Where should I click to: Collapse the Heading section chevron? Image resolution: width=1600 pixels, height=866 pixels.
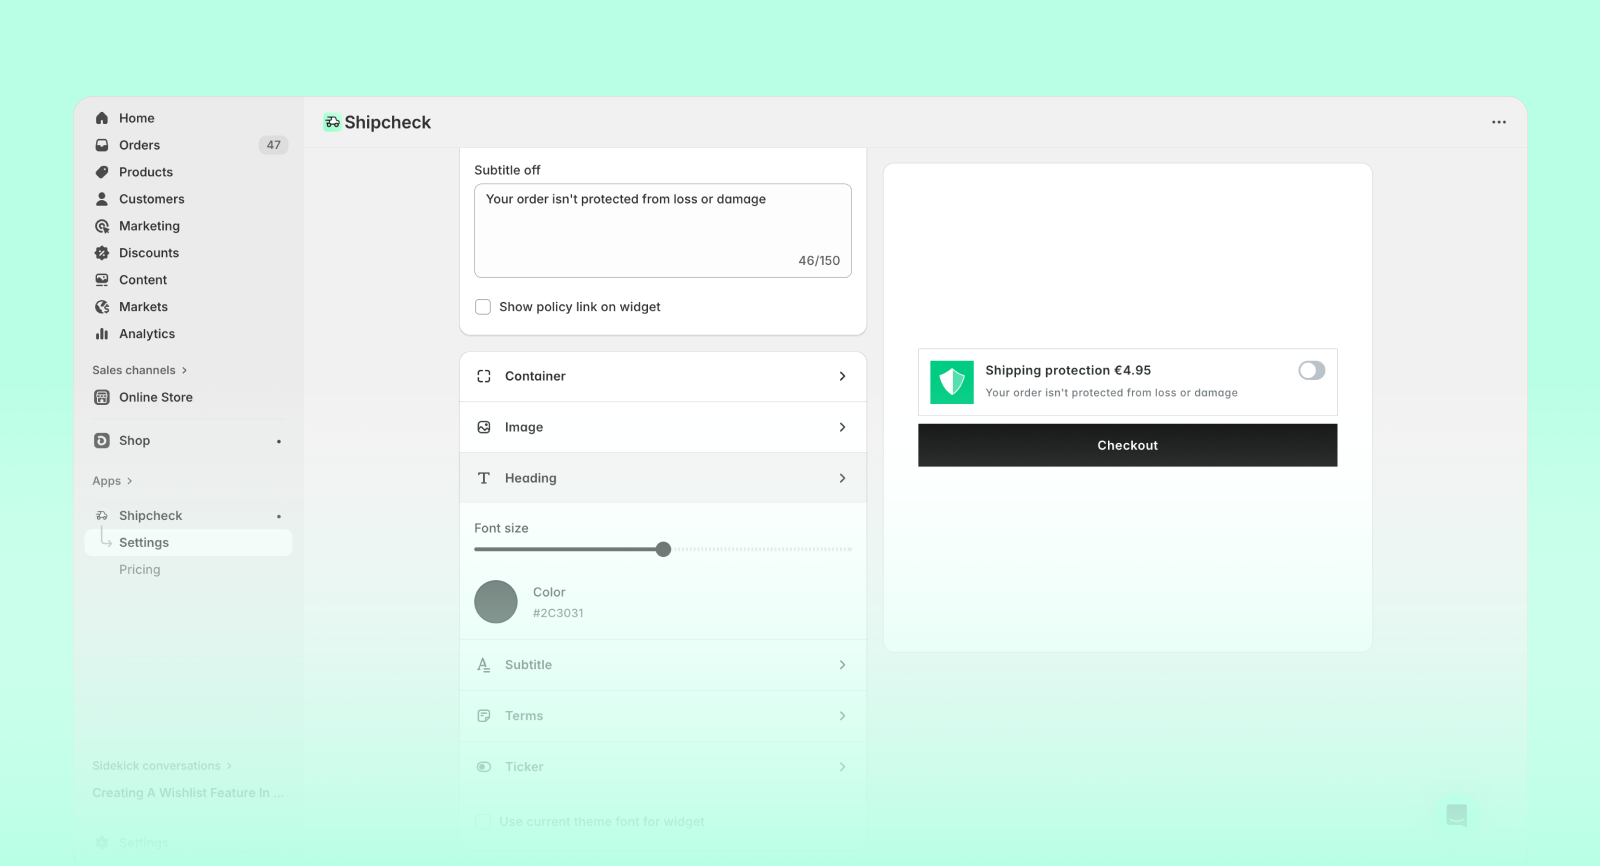pyautogui.click(x=842, y=478)
